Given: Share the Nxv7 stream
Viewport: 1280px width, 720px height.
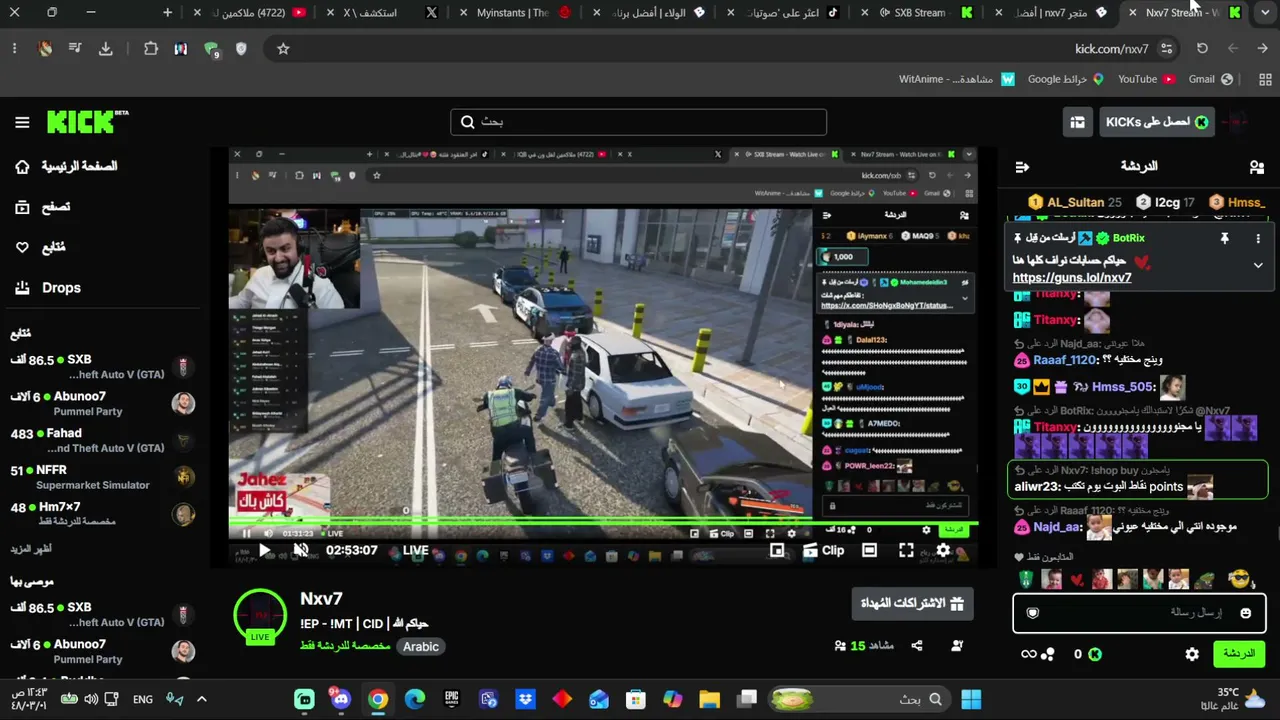Looking at the screenshot, I should 917,646.
